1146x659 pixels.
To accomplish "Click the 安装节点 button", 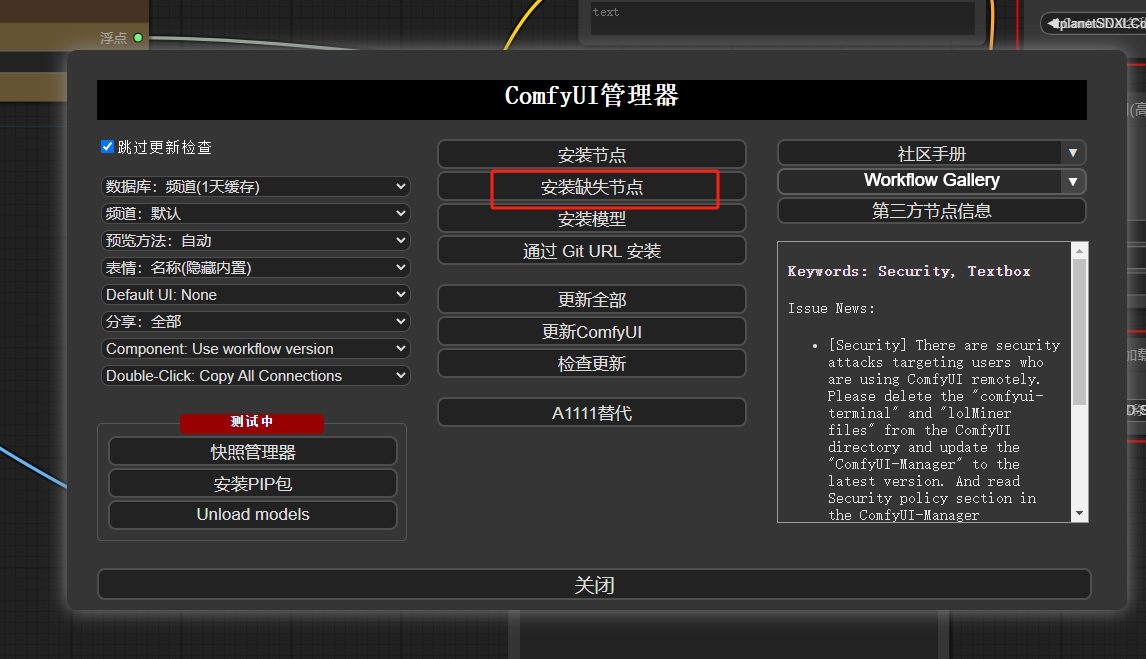I will point(591,155).
